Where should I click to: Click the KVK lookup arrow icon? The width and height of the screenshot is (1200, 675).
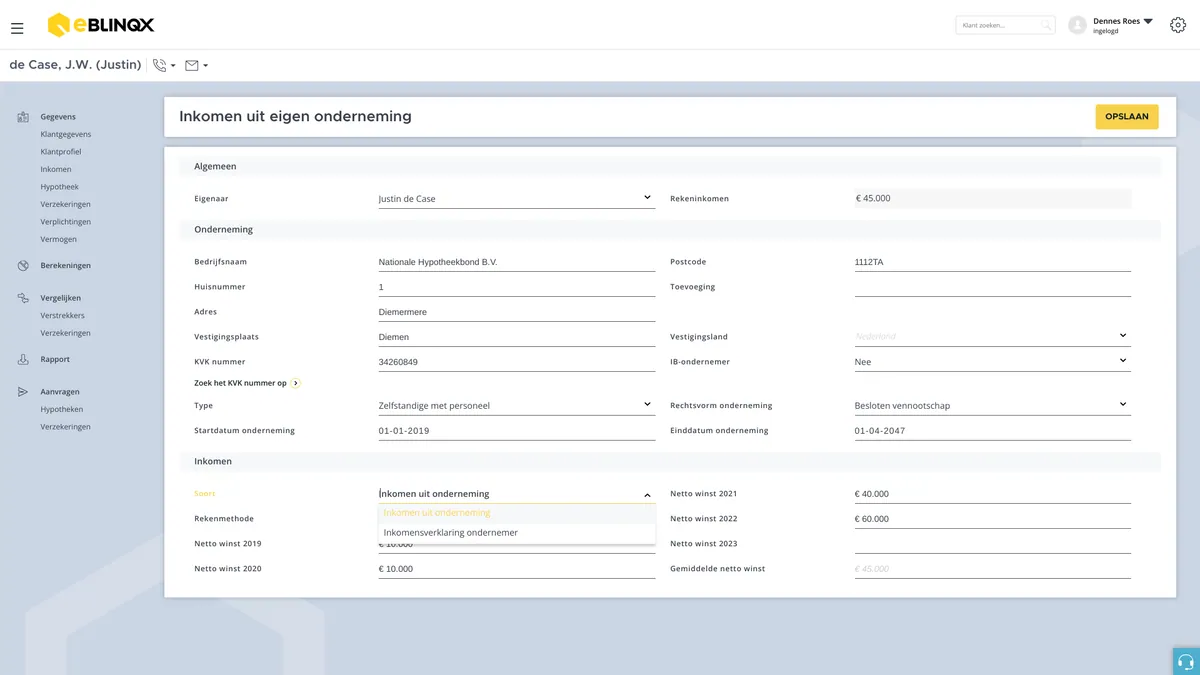click(296, 383)
